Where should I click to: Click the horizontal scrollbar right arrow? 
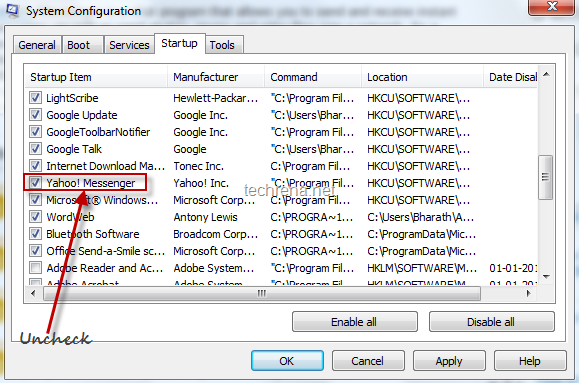[x=528, y=294]
